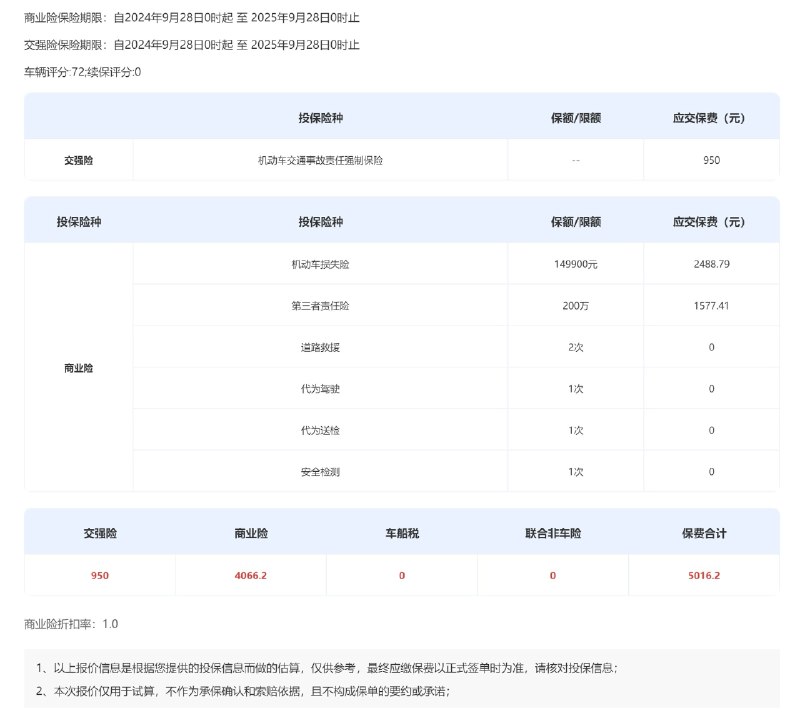Image resolution: width=800 pixels, height=723 pixels.
Task: Click the red 0 under 联合非车险
Action: pyautogui.click(x=553, y=576)
